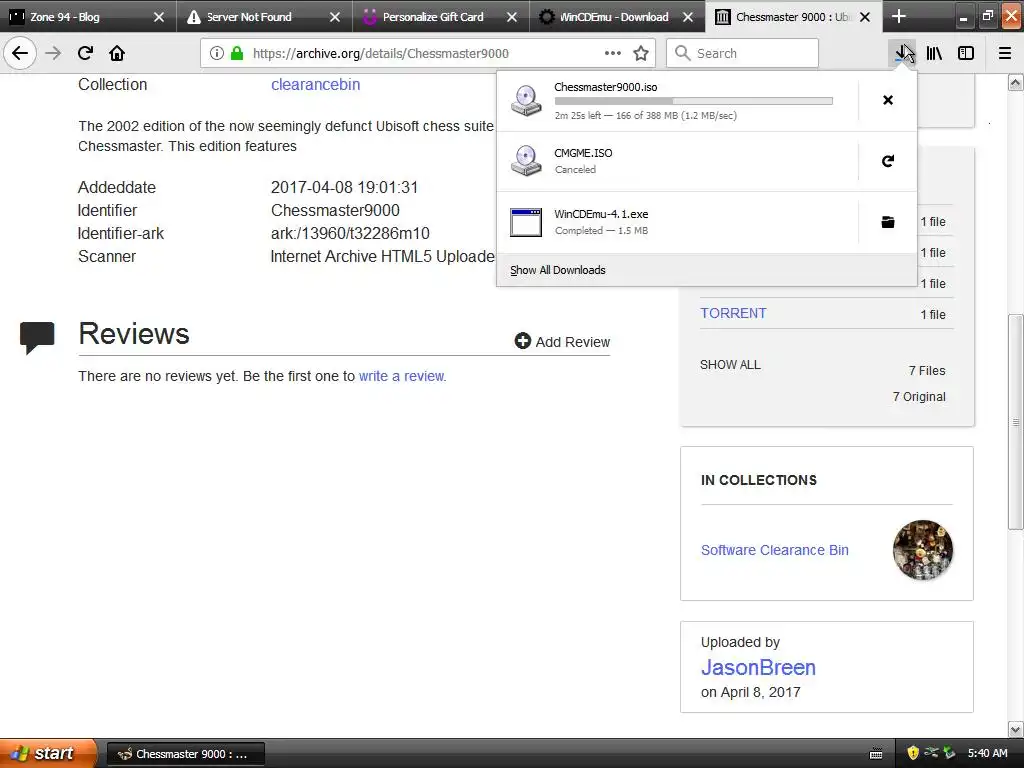Click the write a review link

coord(402,376)
